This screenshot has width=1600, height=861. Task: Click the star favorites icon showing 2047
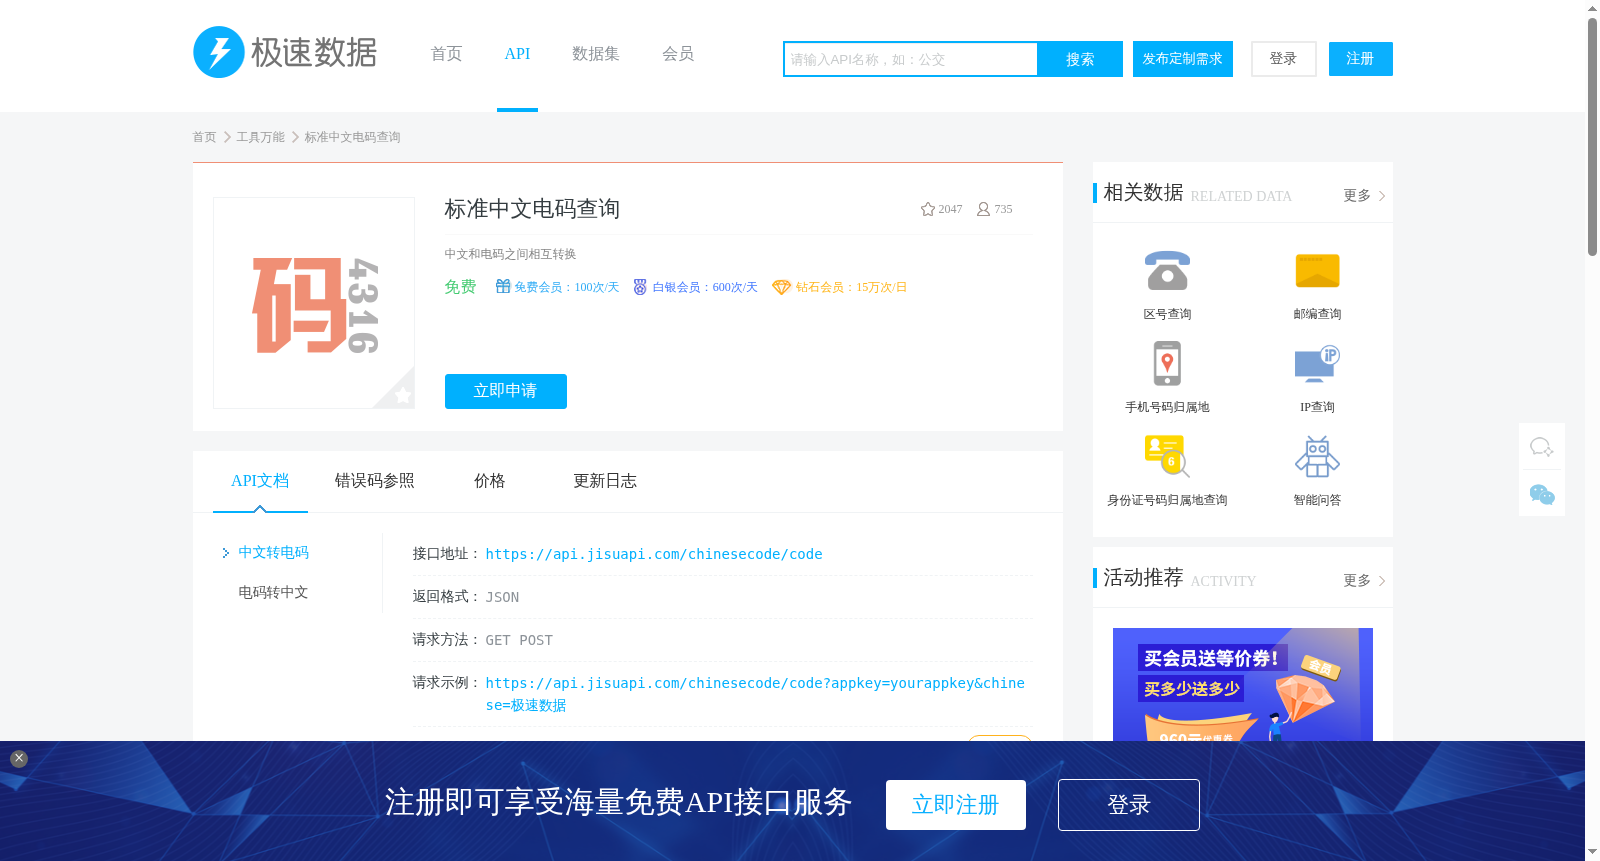tap(928, 209)
